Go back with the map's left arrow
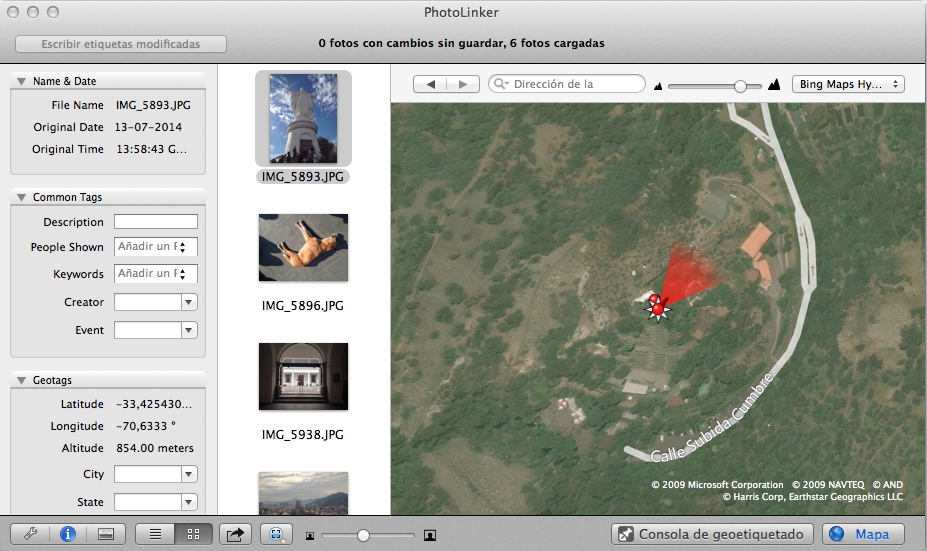The image size is (927, 551). tap(431, 85)
